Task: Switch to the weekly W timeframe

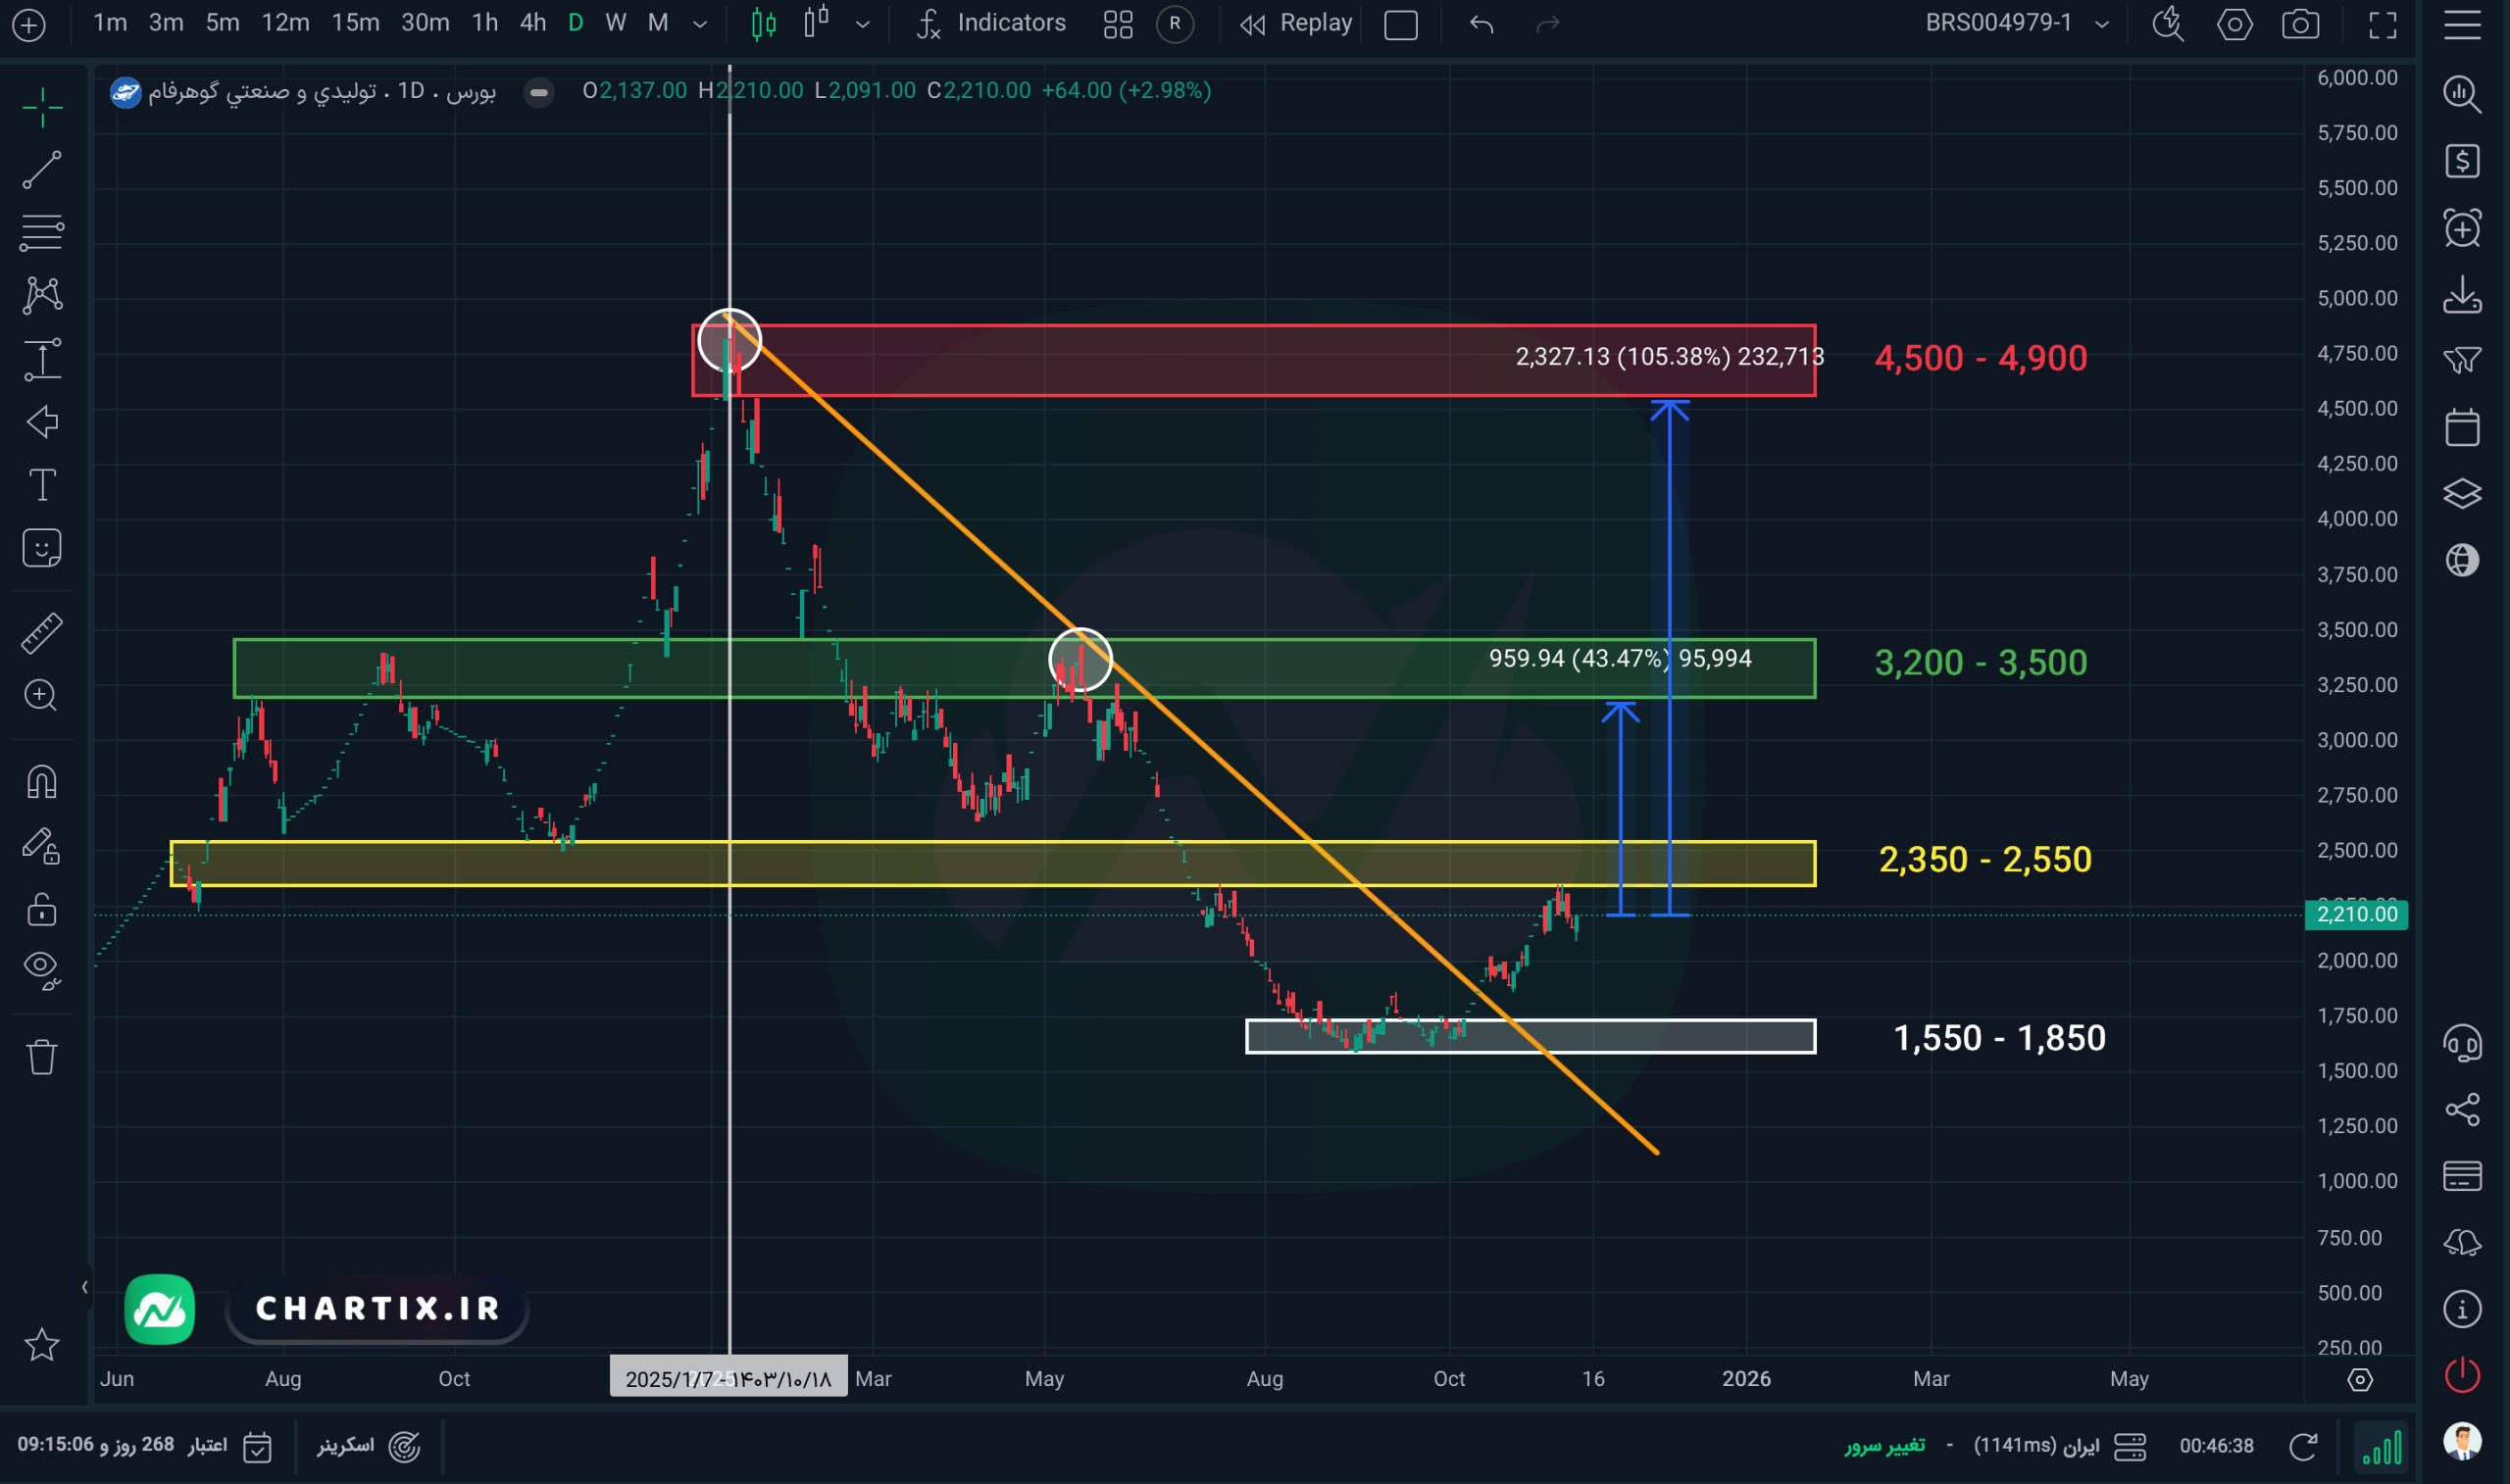Action: (x=615, y=23)
